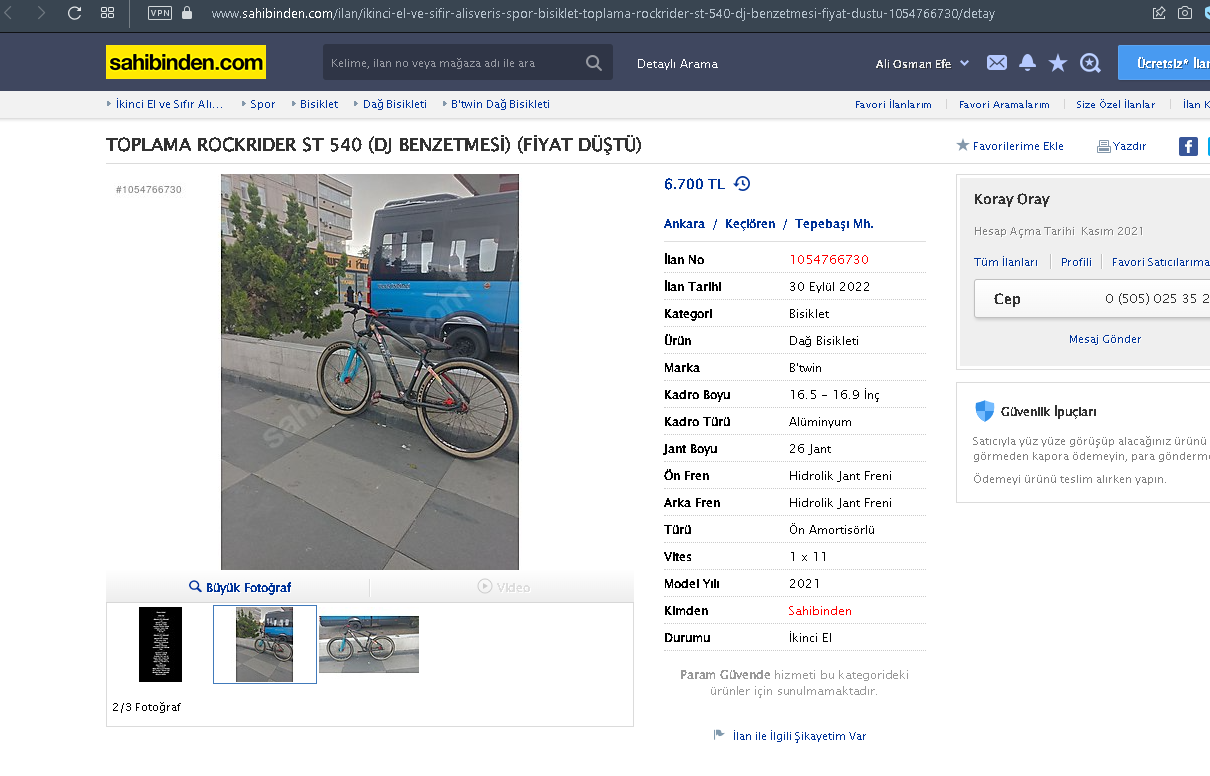Expand the Ali Osman Efe account dropdown
1210x776 pixels.
922,64
